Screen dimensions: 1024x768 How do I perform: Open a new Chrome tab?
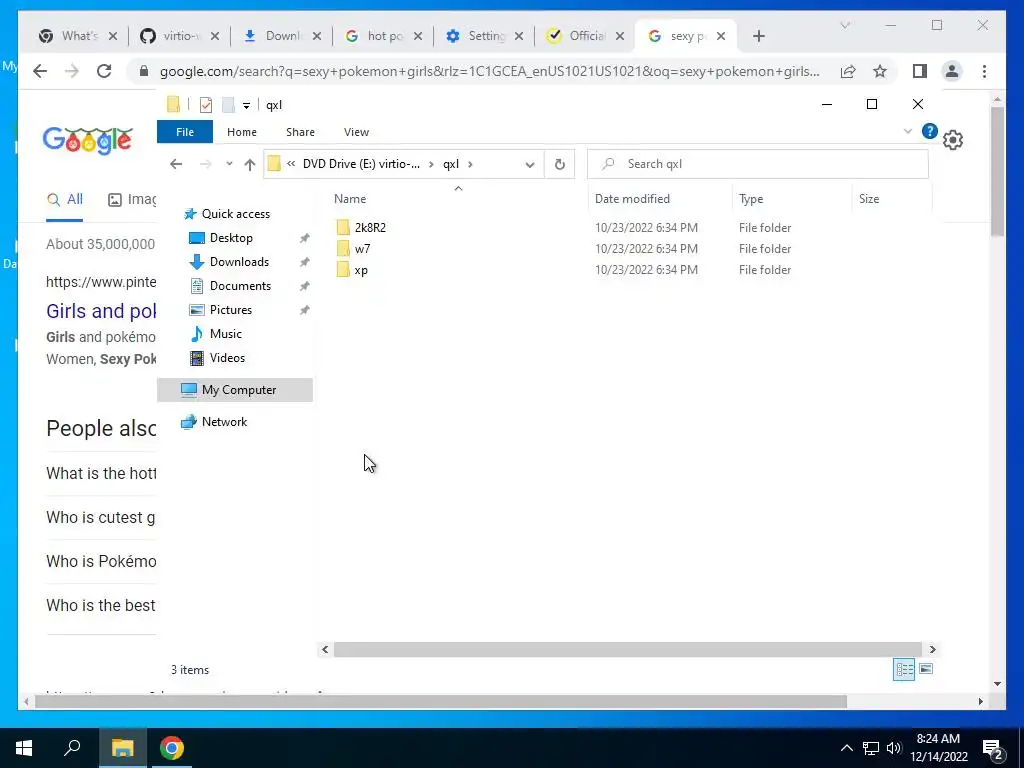coord(758,36)
